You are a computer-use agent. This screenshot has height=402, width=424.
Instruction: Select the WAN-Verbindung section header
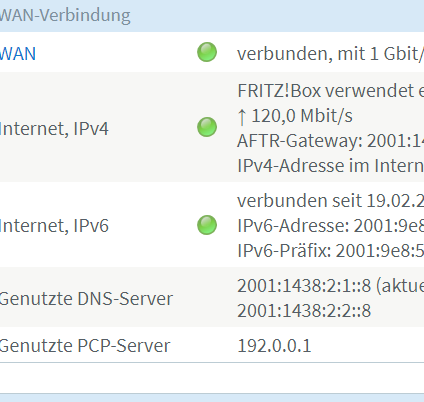(65, 15)
